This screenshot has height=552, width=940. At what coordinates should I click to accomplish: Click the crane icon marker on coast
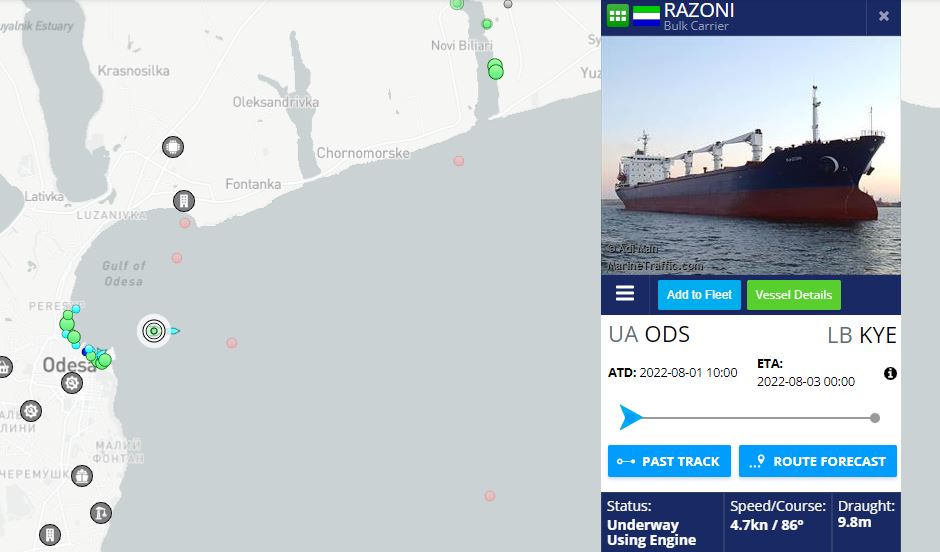[101, 513]
